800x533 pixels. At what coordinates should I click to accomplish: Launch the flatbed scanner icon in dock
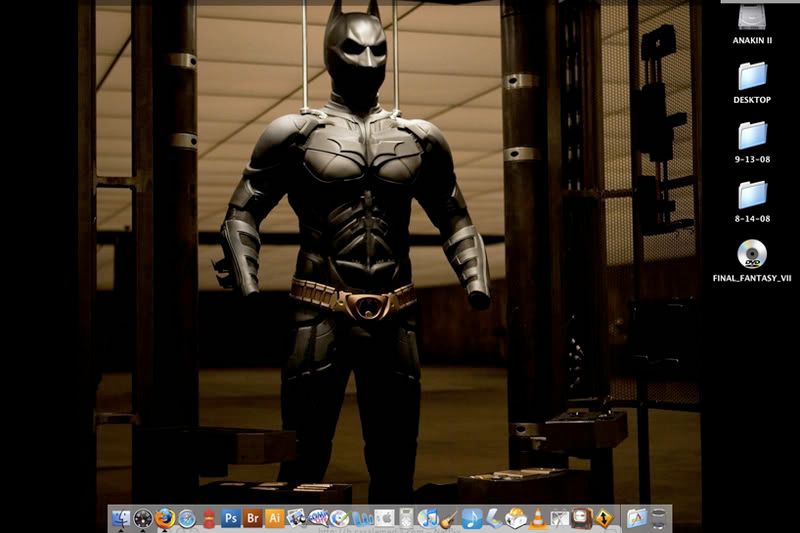493,518
